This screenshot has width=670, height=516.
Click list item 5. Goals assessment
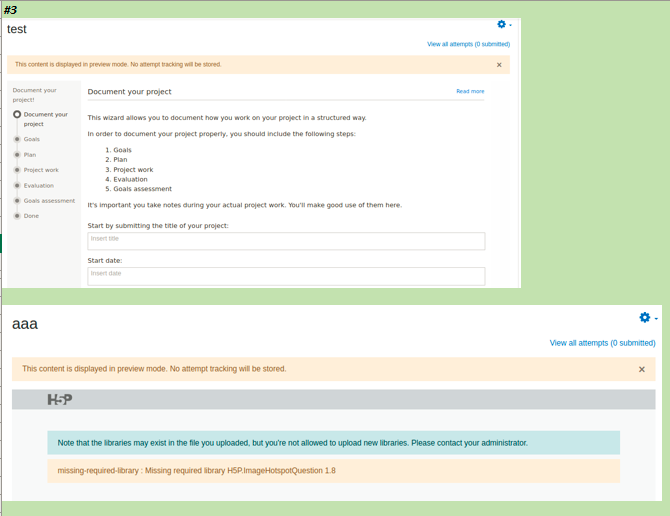tap(138, 189)
